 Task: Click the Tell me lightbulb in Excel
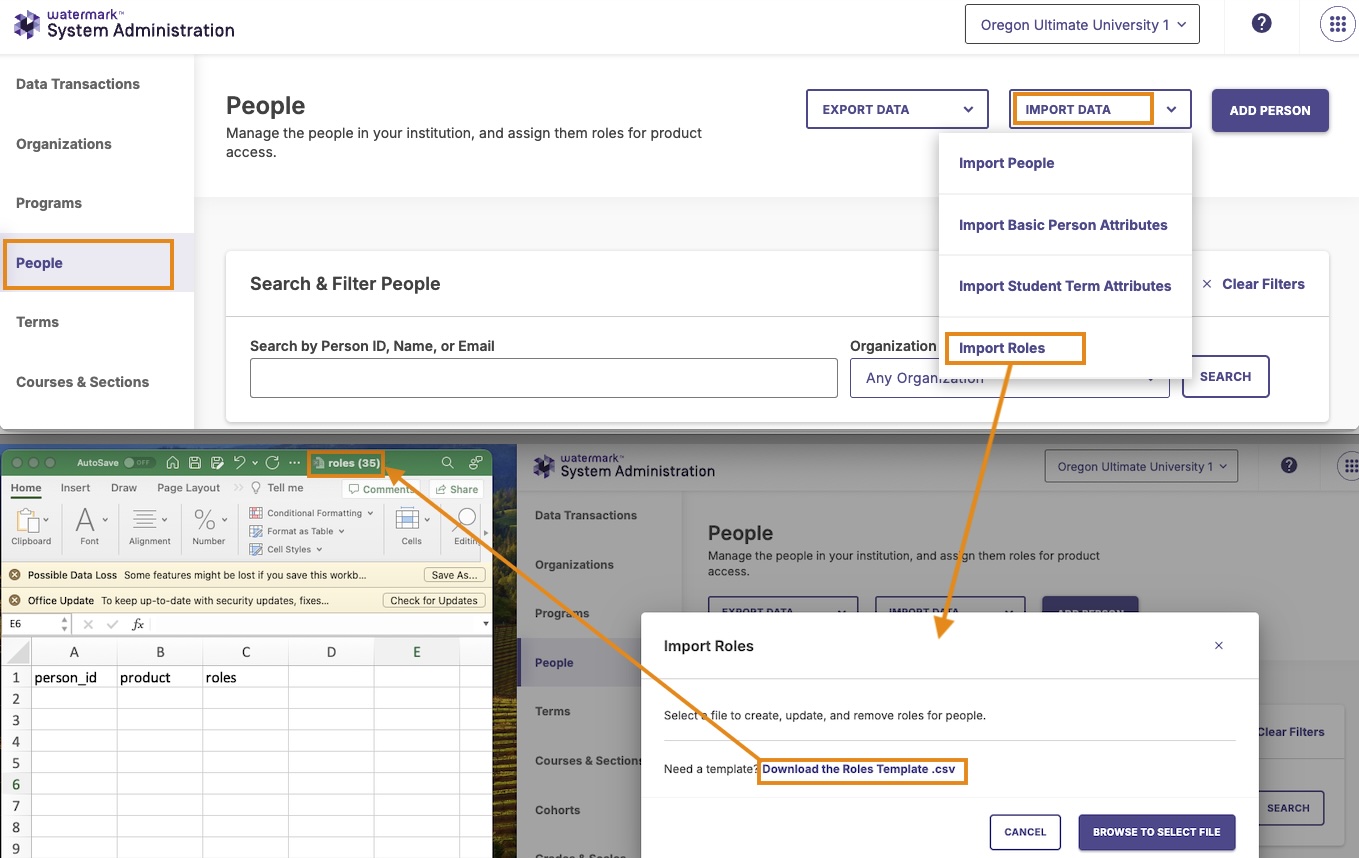(x=257, y=488)
